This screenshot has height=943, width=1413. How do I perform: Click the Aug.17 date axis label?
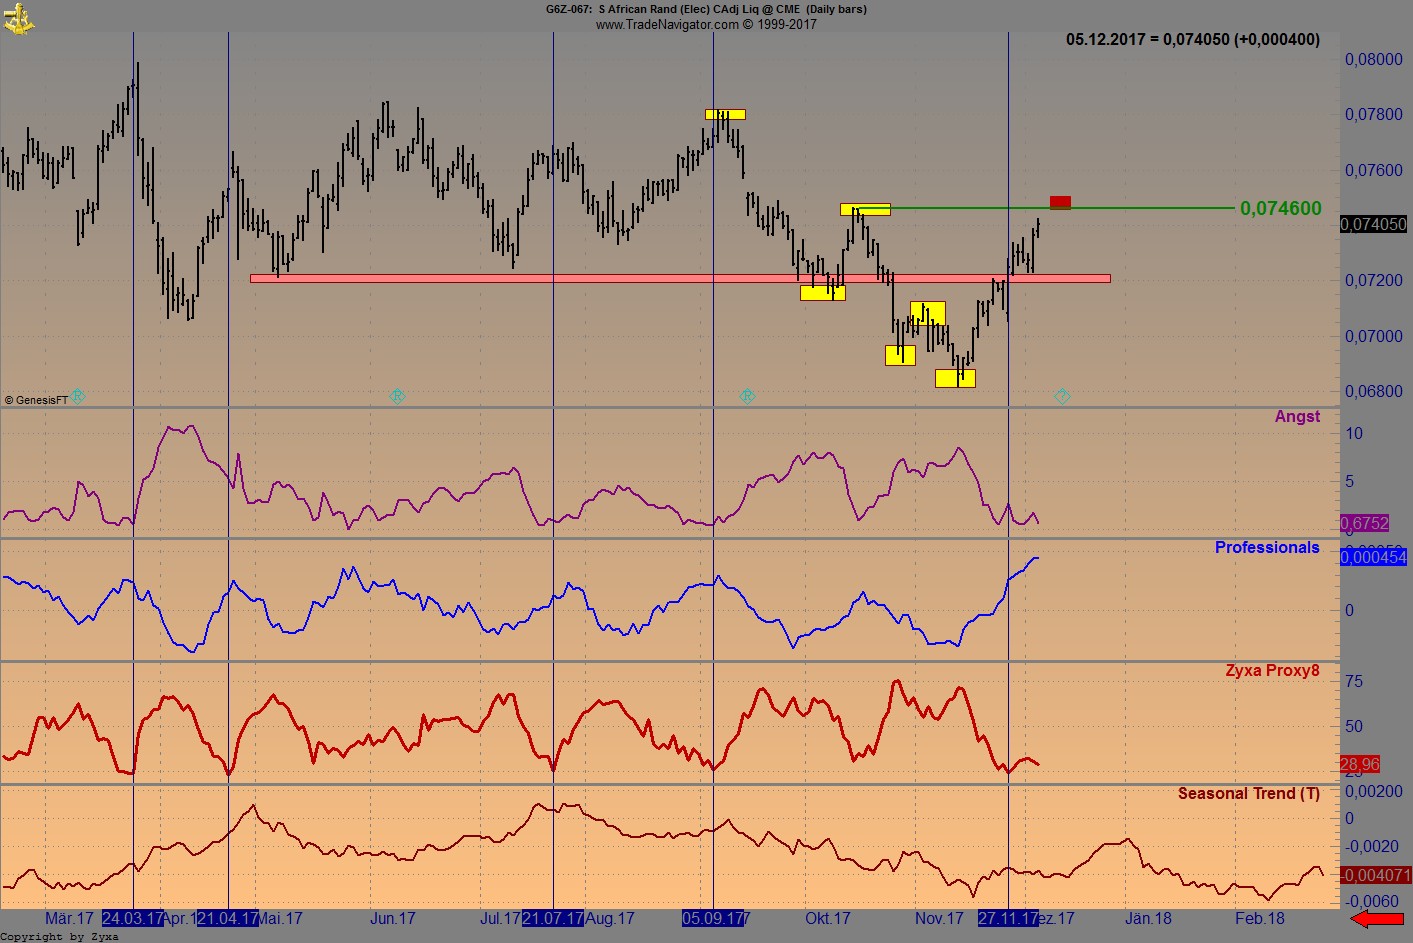(610, 918)
